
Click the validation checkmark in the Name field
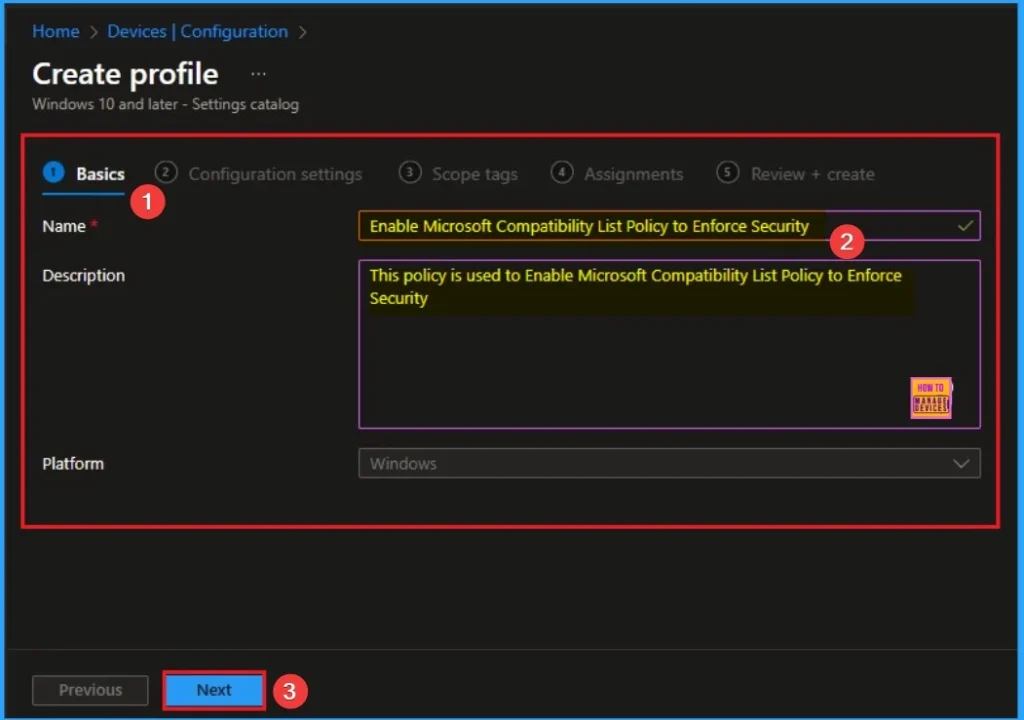(965, 226)
